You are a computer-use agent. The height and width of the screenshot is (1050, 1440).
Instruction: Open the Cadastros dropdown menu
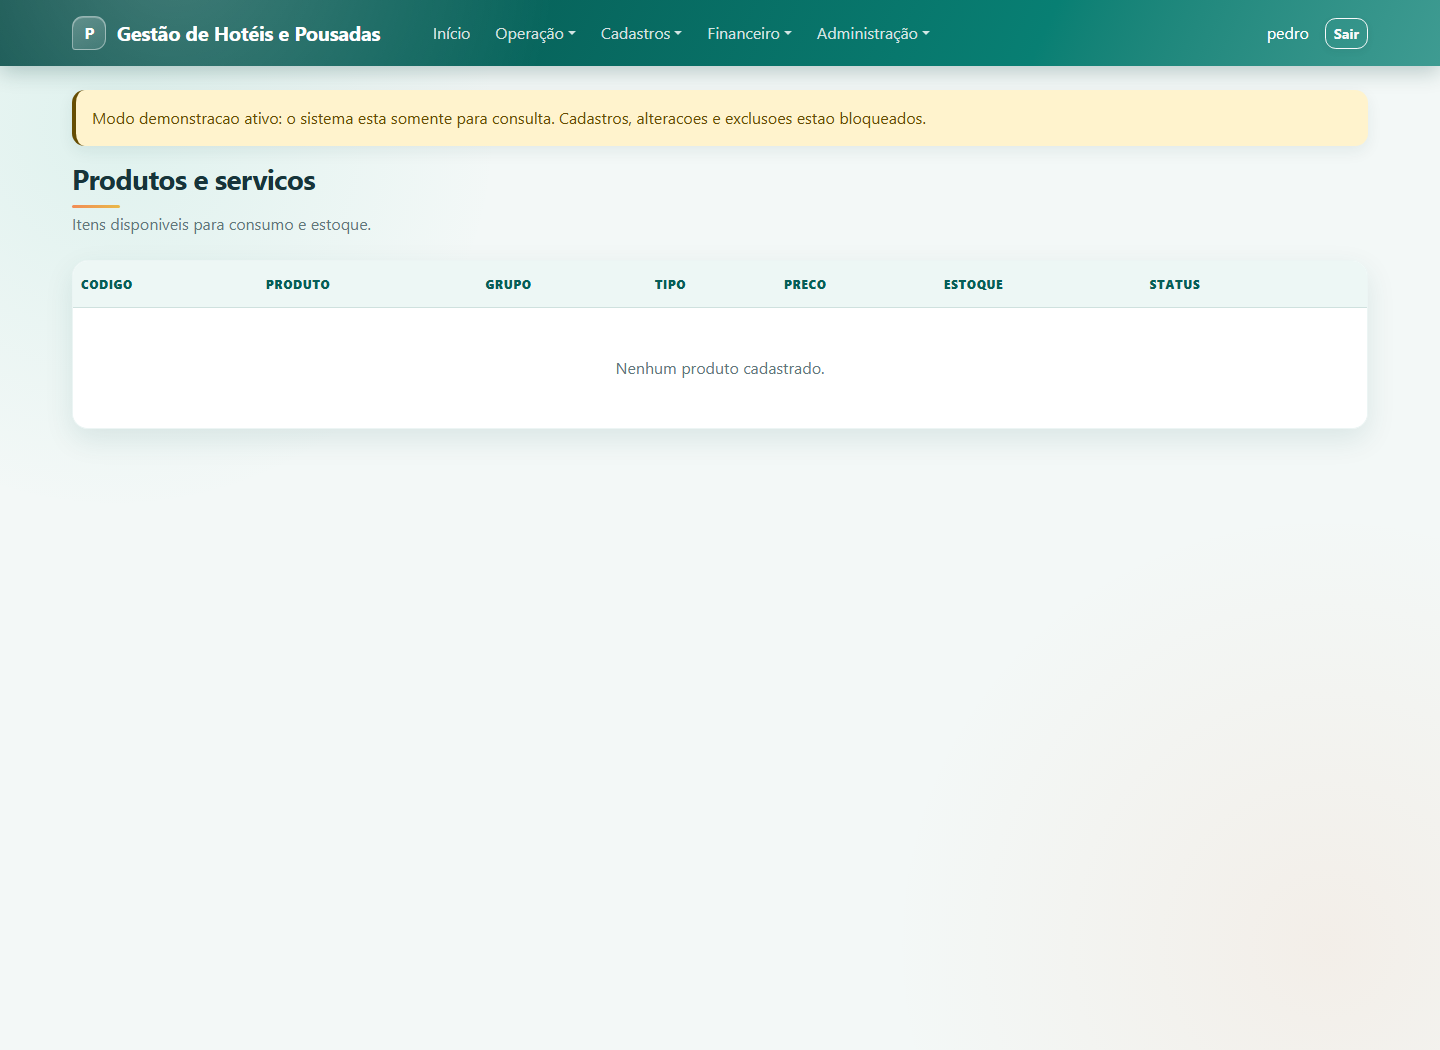[641, 33]
